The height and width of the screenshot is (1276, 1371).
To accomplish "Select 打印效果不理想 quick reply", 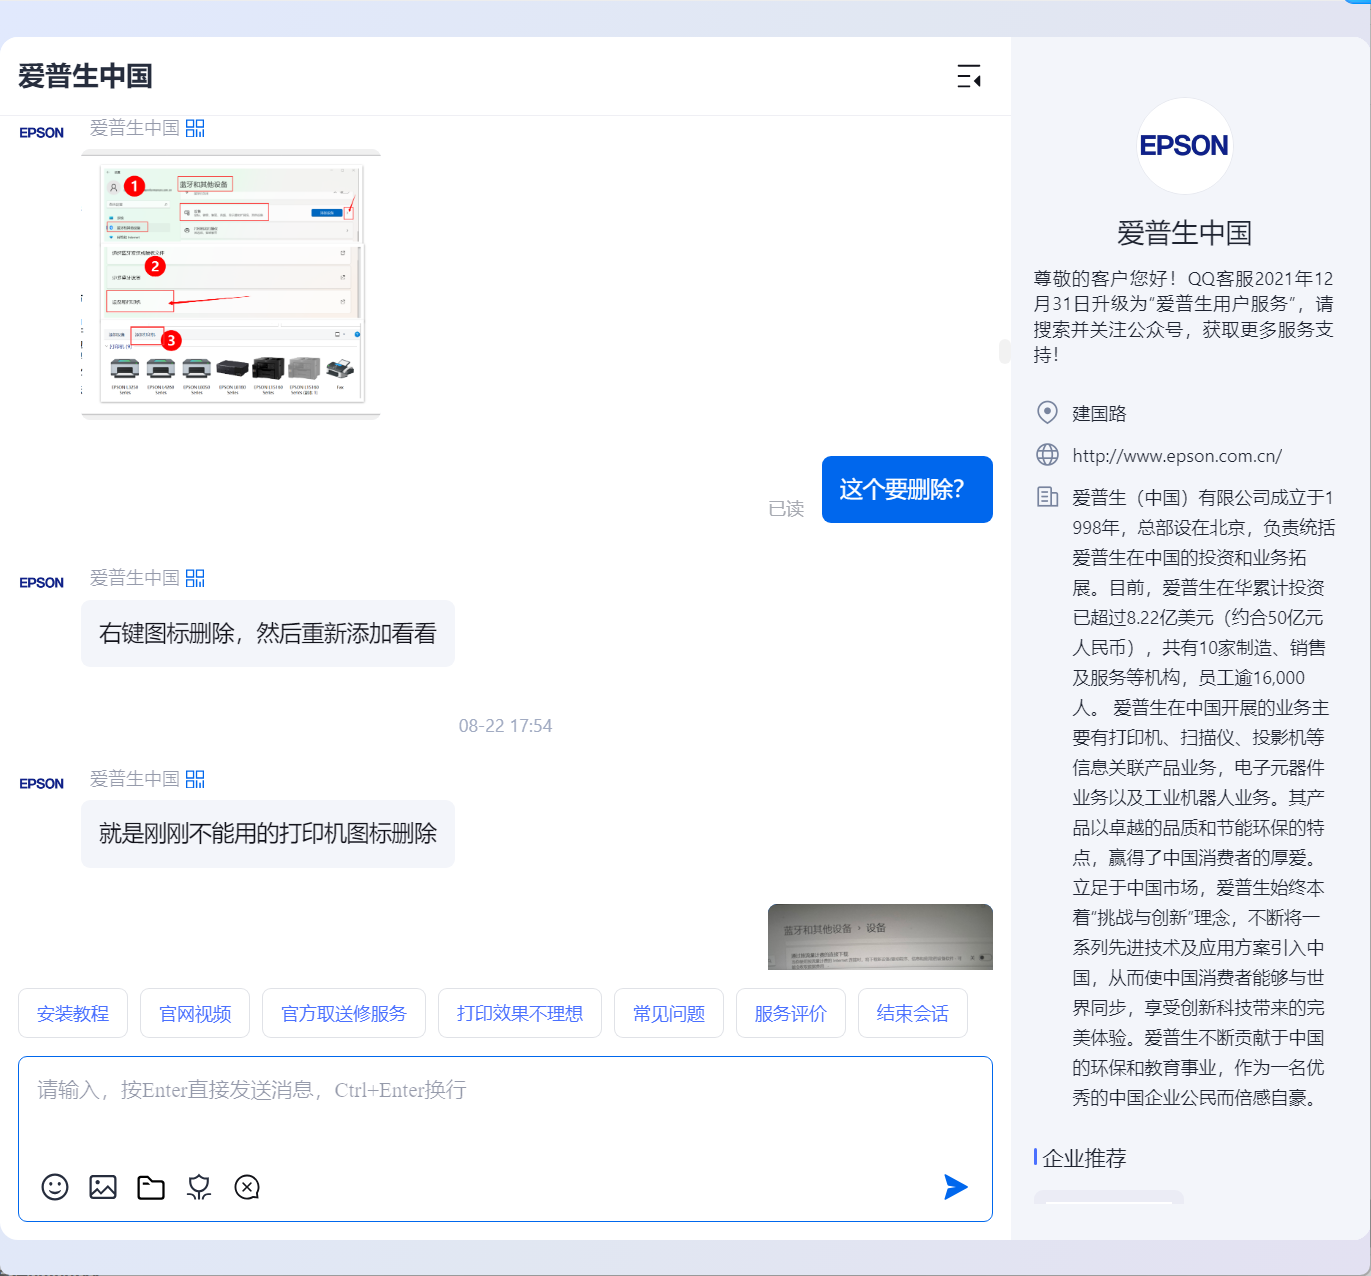I will [520, 1013].
